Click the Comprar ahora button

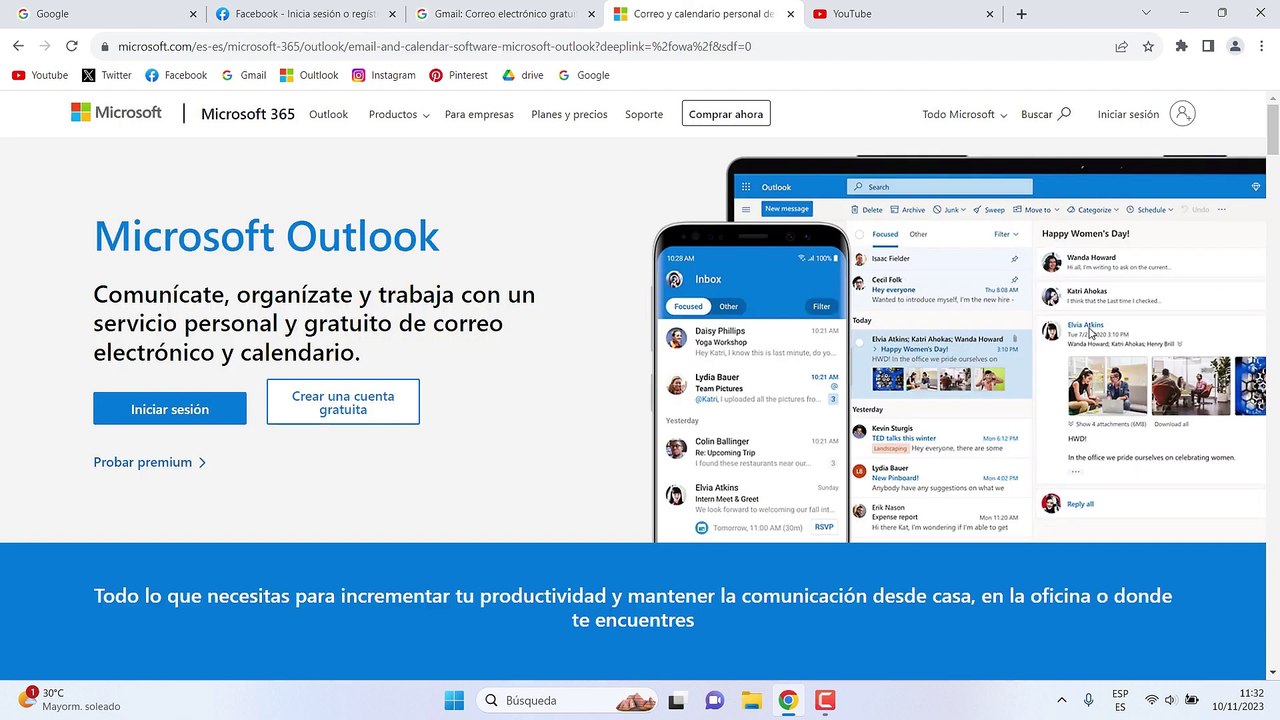click(726, 114)
